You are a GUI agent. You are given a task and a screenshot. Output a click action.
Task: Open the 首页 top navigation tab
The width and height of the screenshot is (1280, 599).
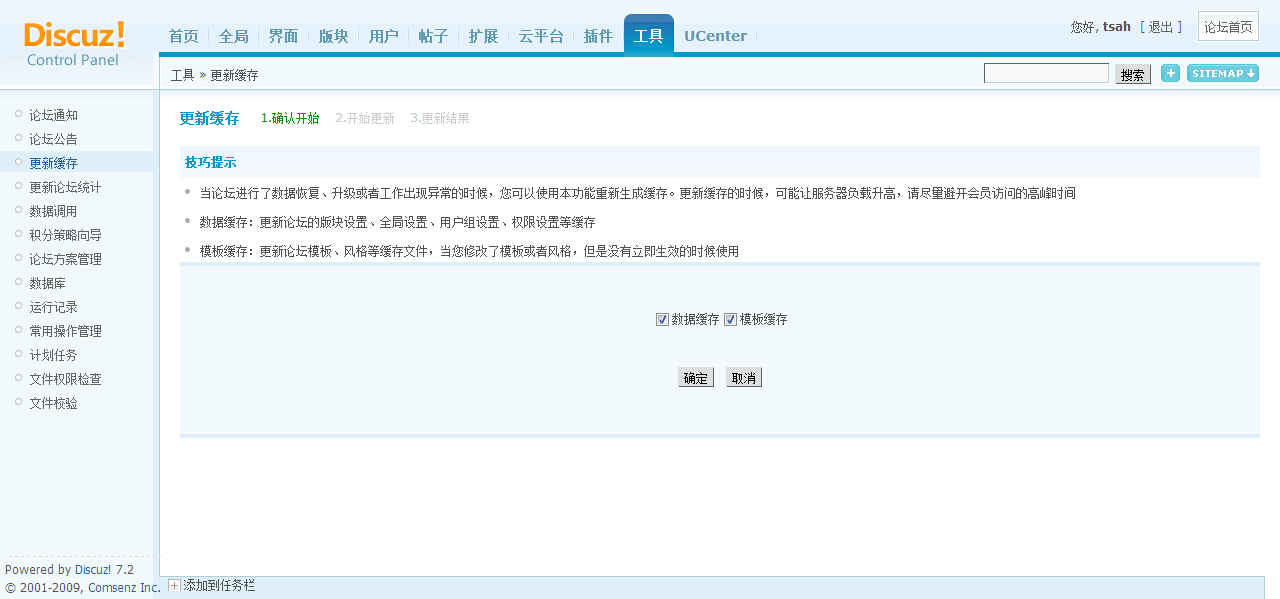pyautogui.click(x=183, y=36)
